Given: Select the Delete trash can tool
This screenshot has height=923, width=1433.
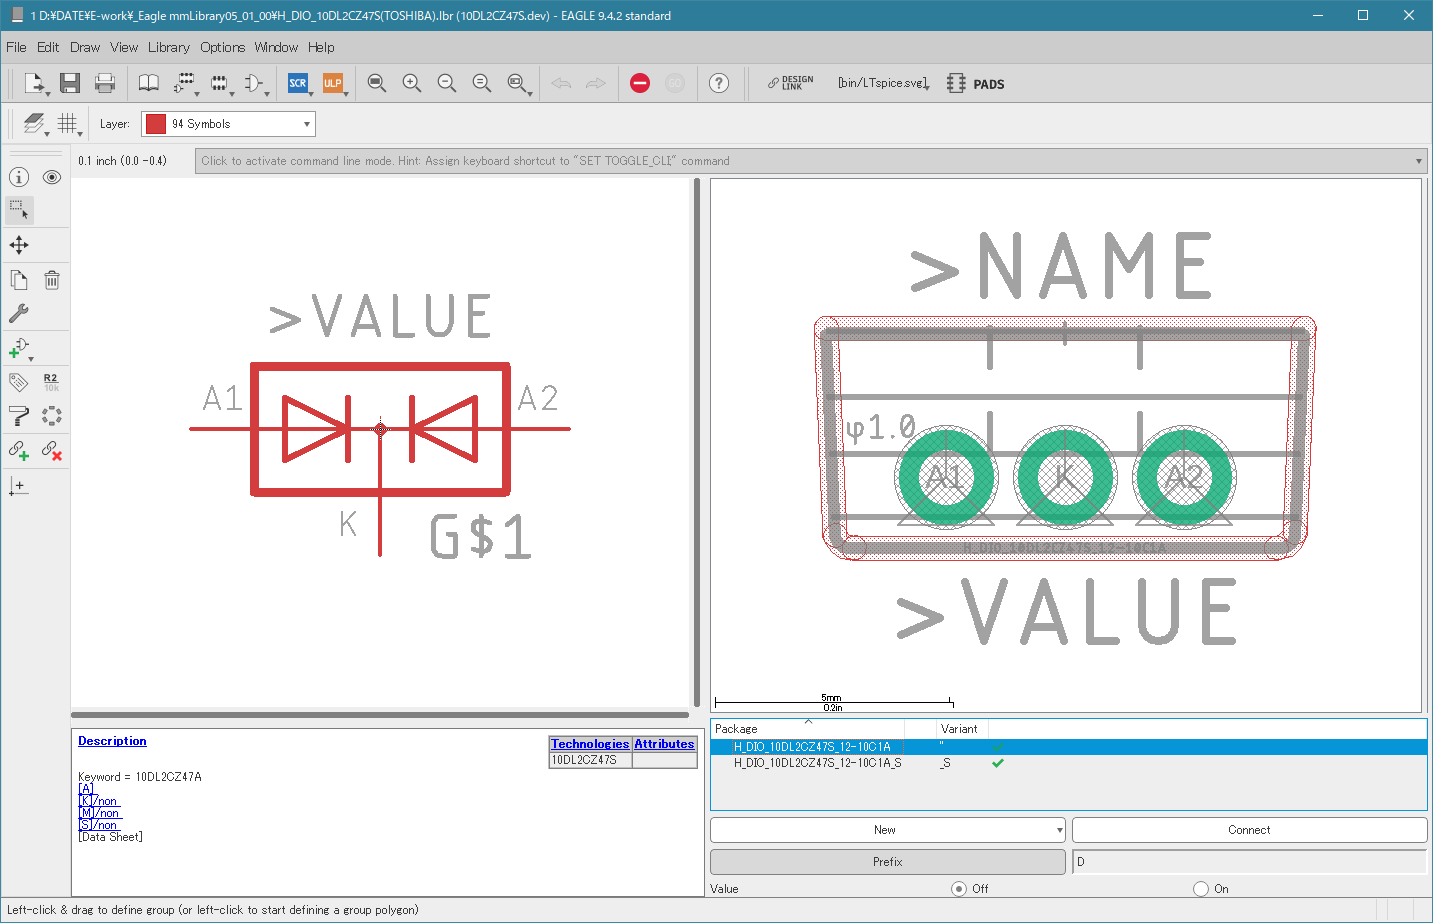Looking at the screenshot, I should pyautogui.click(x=52, y=280).
